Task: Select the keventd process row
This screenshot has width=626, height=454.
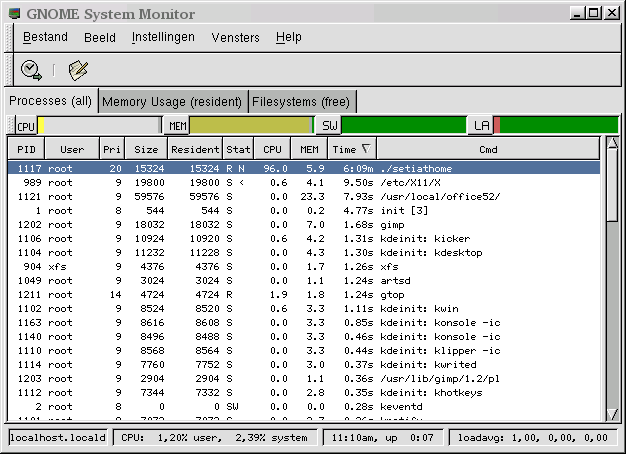Action: (x=304, y=406)
